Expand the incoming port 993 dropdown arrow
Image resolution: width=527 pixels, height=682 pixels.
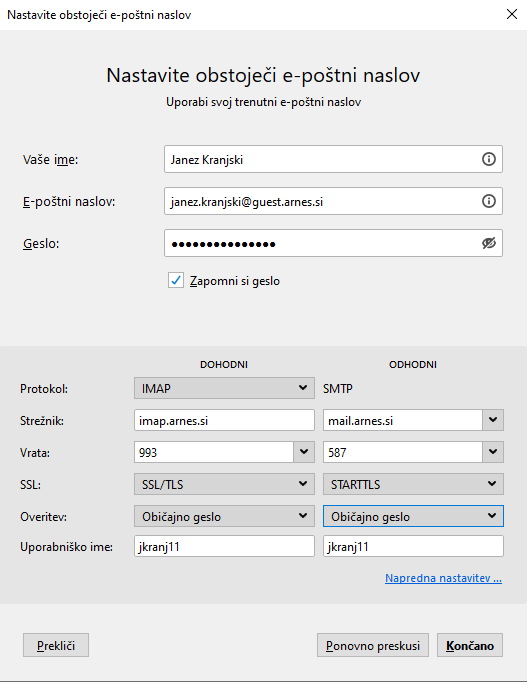[x=304, y=452]
